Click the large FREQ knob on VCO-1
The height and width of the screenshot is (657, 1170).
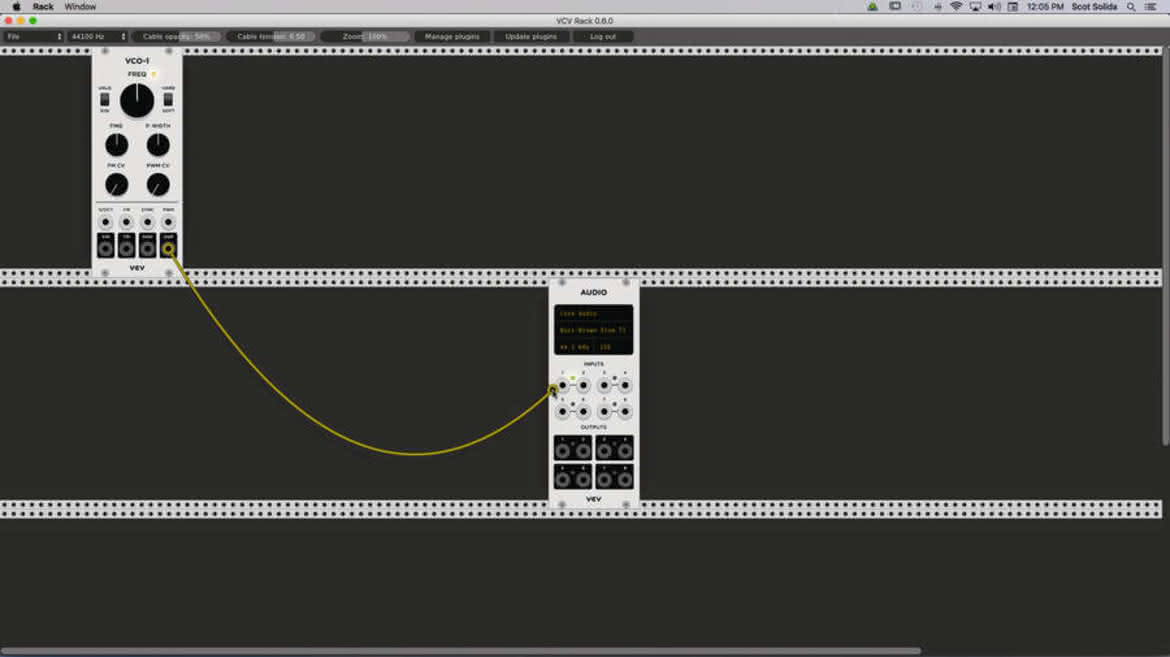click(137, 101)
